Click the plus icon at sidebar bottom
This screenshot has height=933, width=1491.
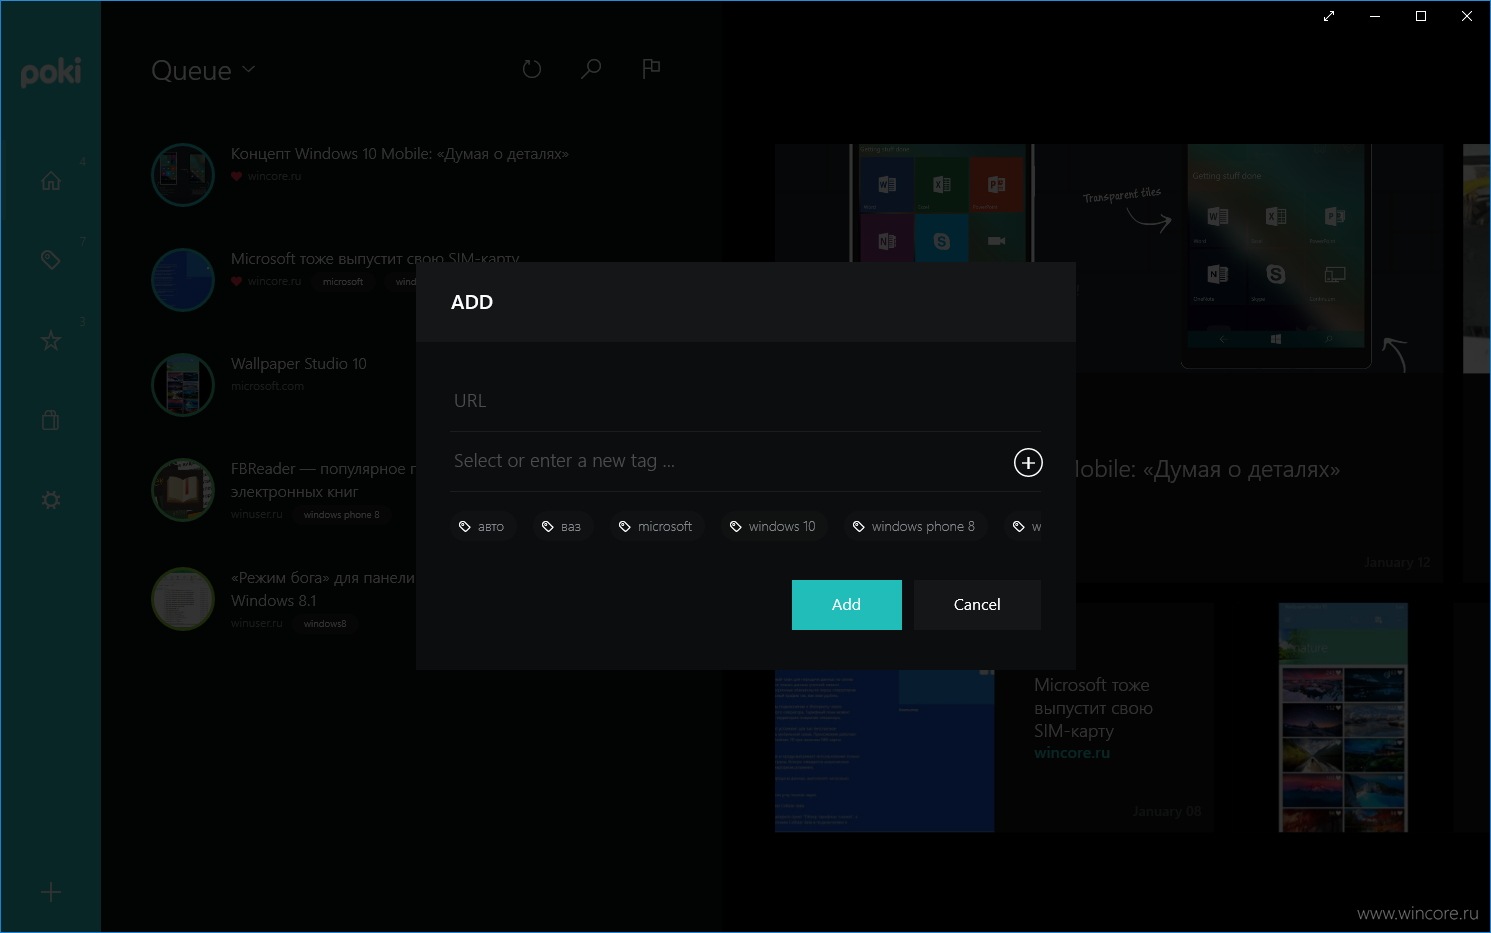point(51,893)
